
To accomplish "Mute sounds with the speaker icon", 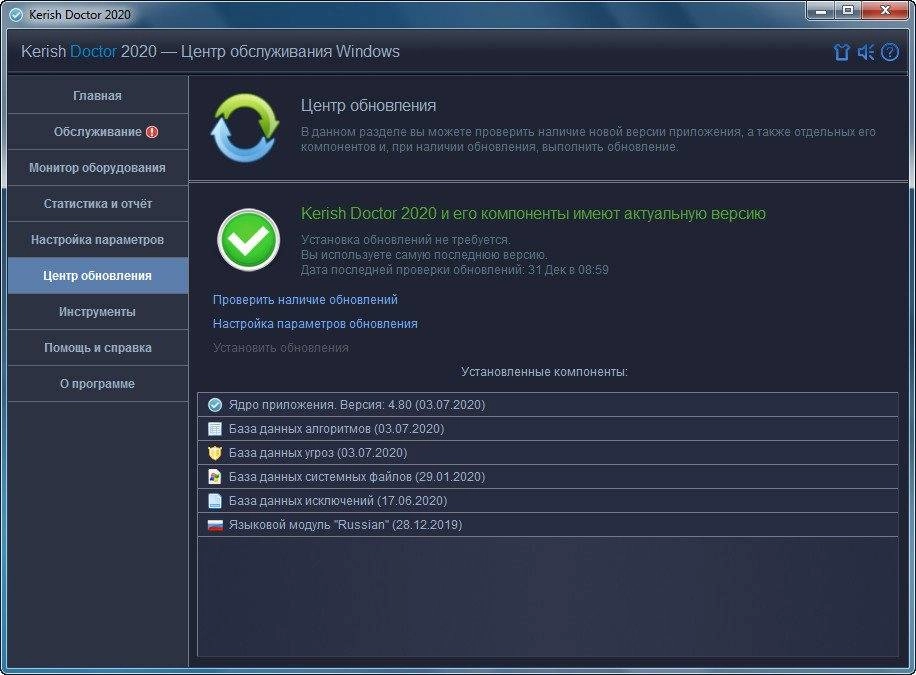I will 866,52.
